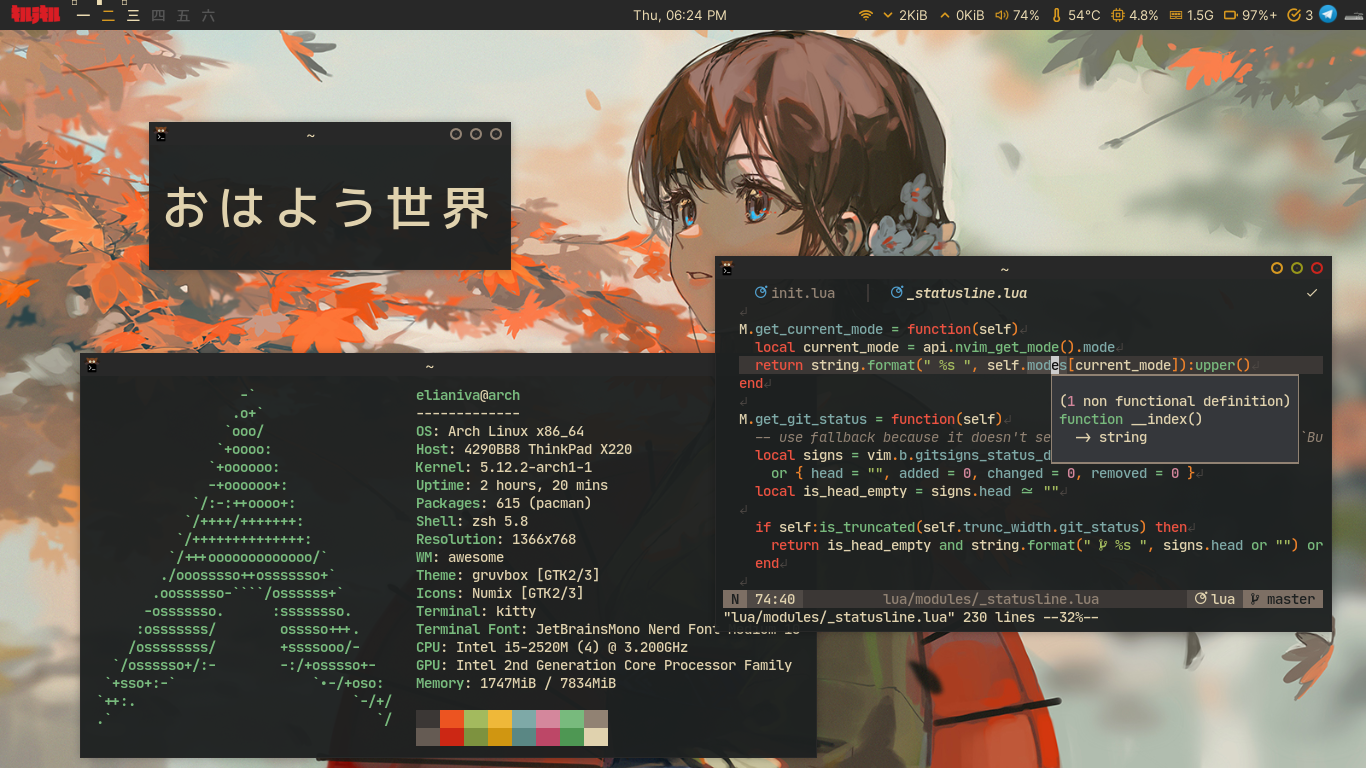This screenshot has width=1366, height=768.
Task: Click the upload arrow next to 0KiB
Action: coord(945,15)
